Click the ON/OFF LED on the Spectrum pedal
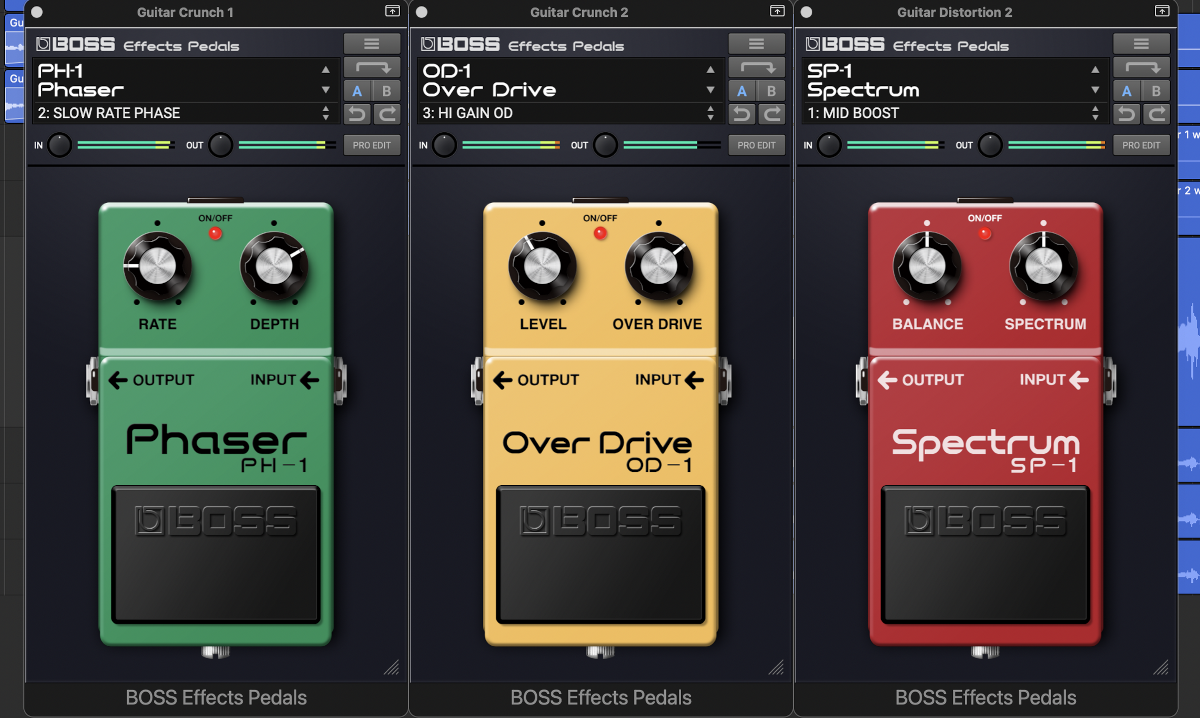The height and width of the screenshot is (718, 1200). [x=985, y=233]
